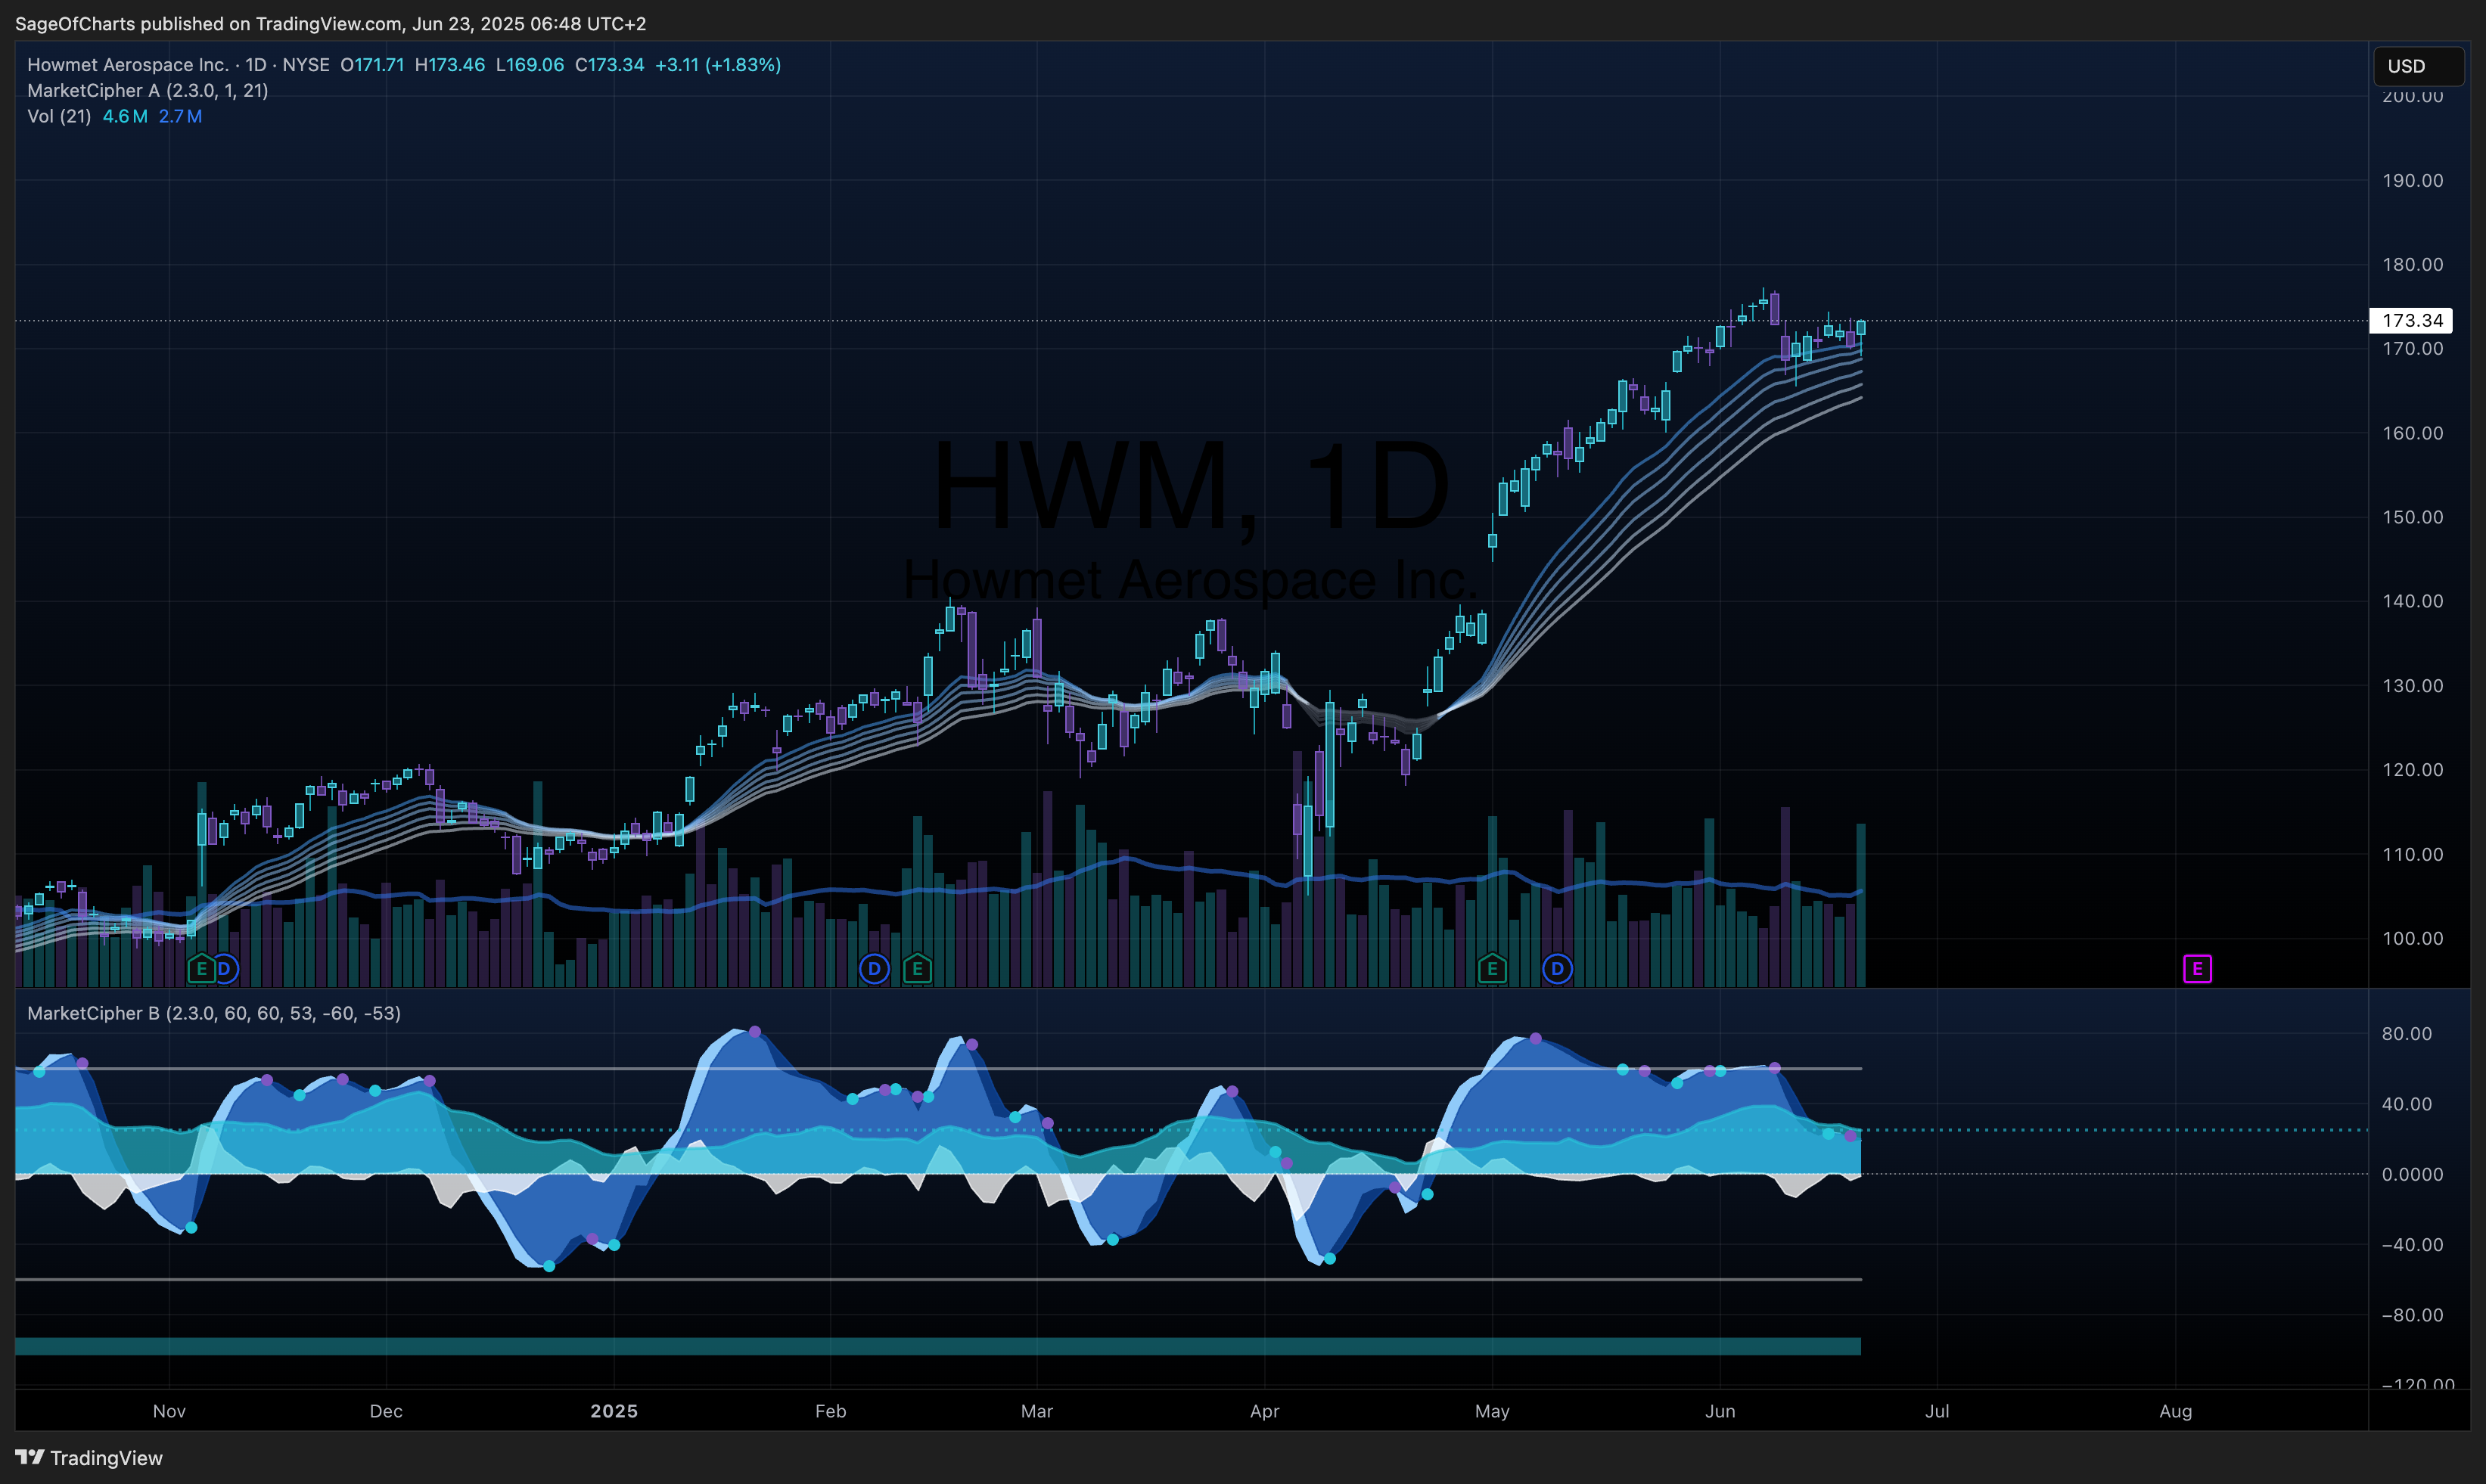This screenshot has width=2486, height=1484.
Task: Click the close value C173.34
Action: 610,65
